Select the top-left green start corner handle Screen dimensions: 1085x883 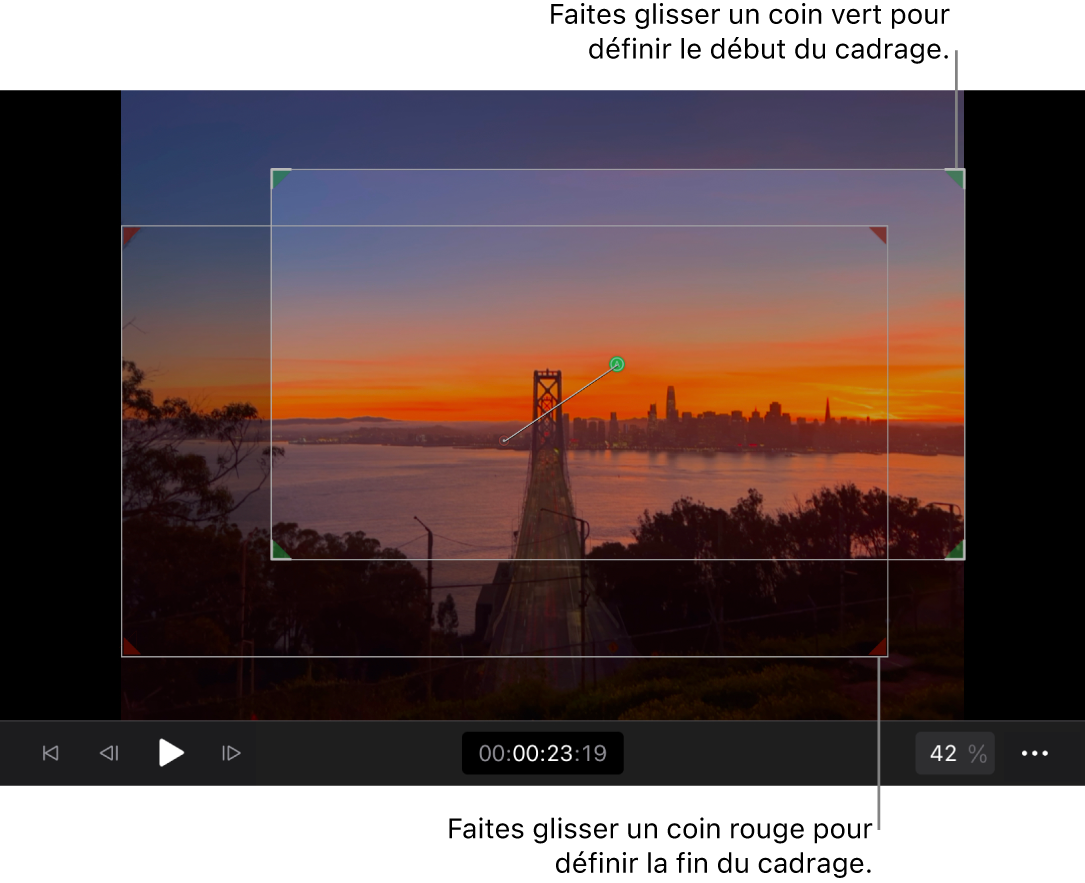click(280, 178)
